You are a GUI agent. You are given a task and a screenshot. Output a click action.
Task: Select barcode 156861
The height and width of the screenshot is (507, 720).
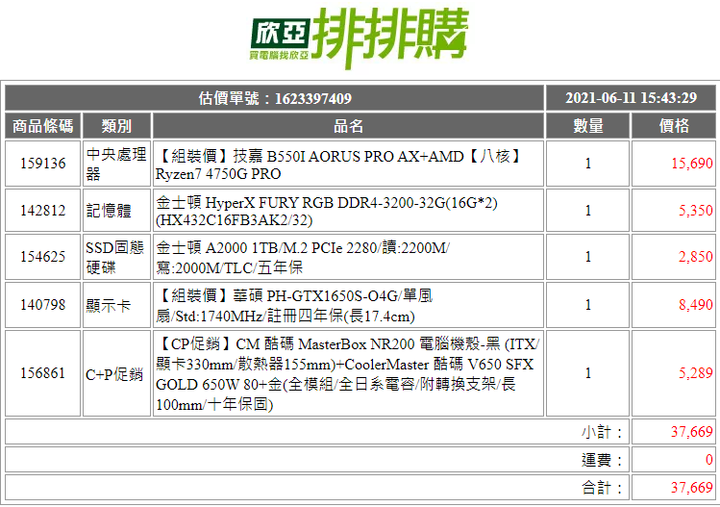coord(43,373)
